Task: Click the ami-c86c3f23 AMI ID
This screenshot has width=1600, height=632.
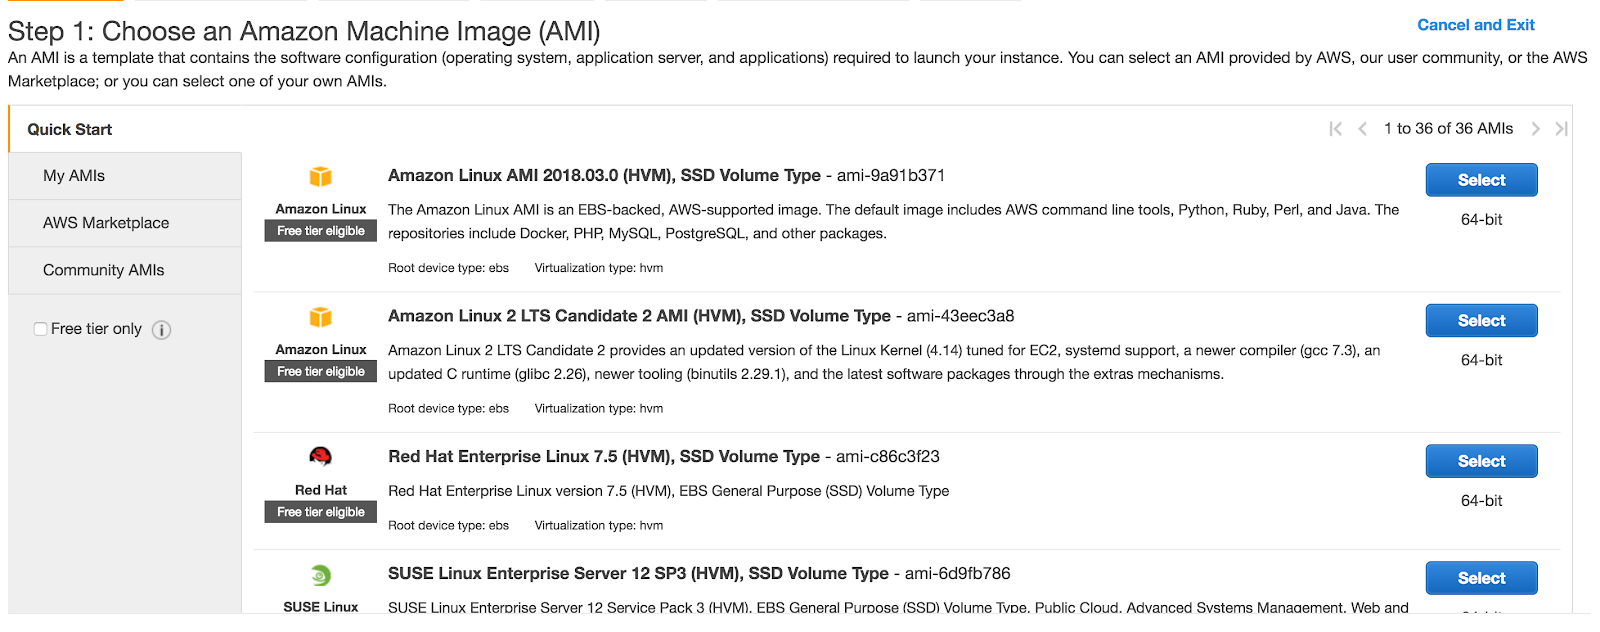Action: point(888,457)
